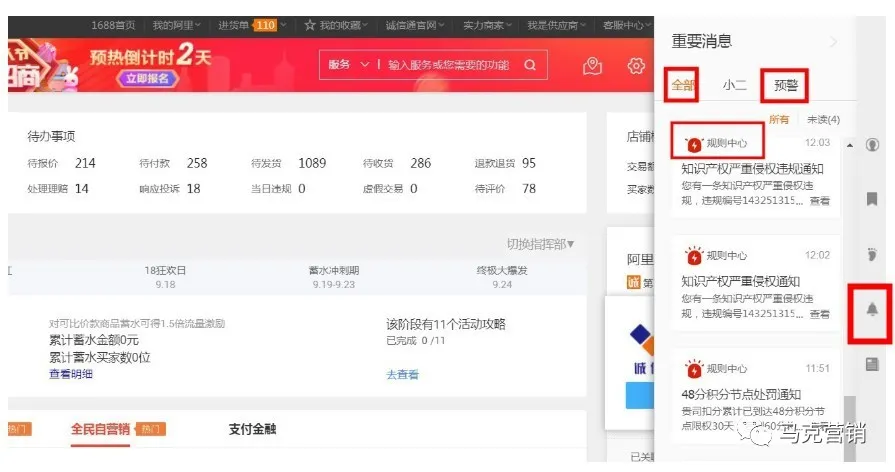
Task: Click the bookmark icon in right sidebar
Action: pos(872,199)
